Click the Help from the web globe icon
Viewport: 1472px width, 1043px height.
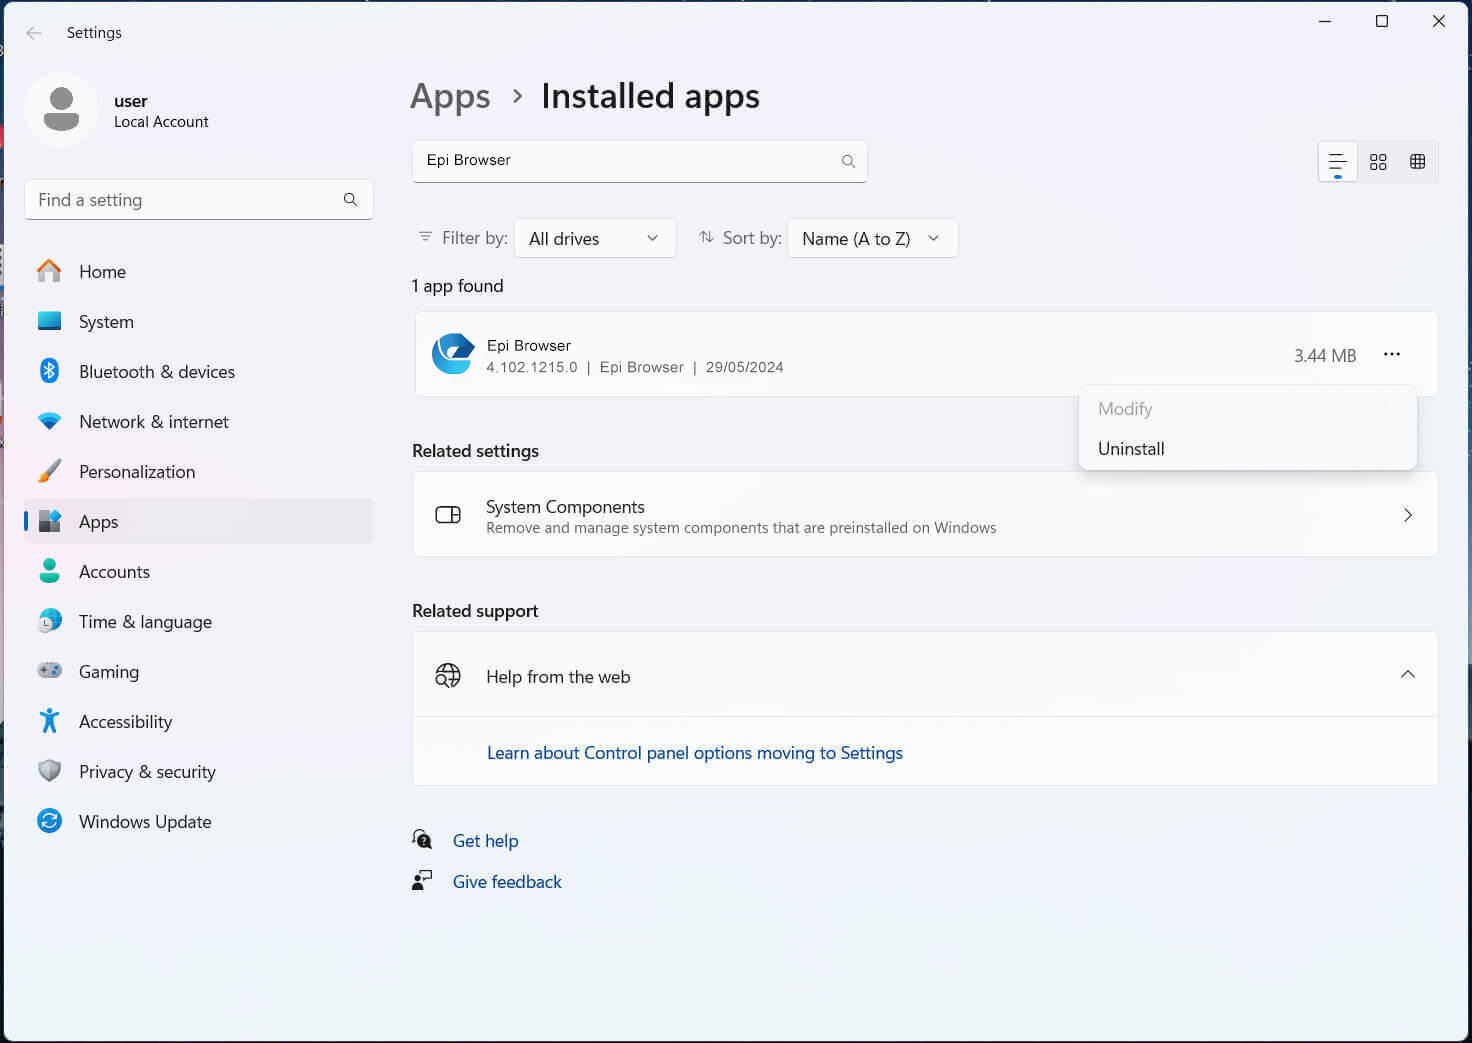click(x=448, y=675)
